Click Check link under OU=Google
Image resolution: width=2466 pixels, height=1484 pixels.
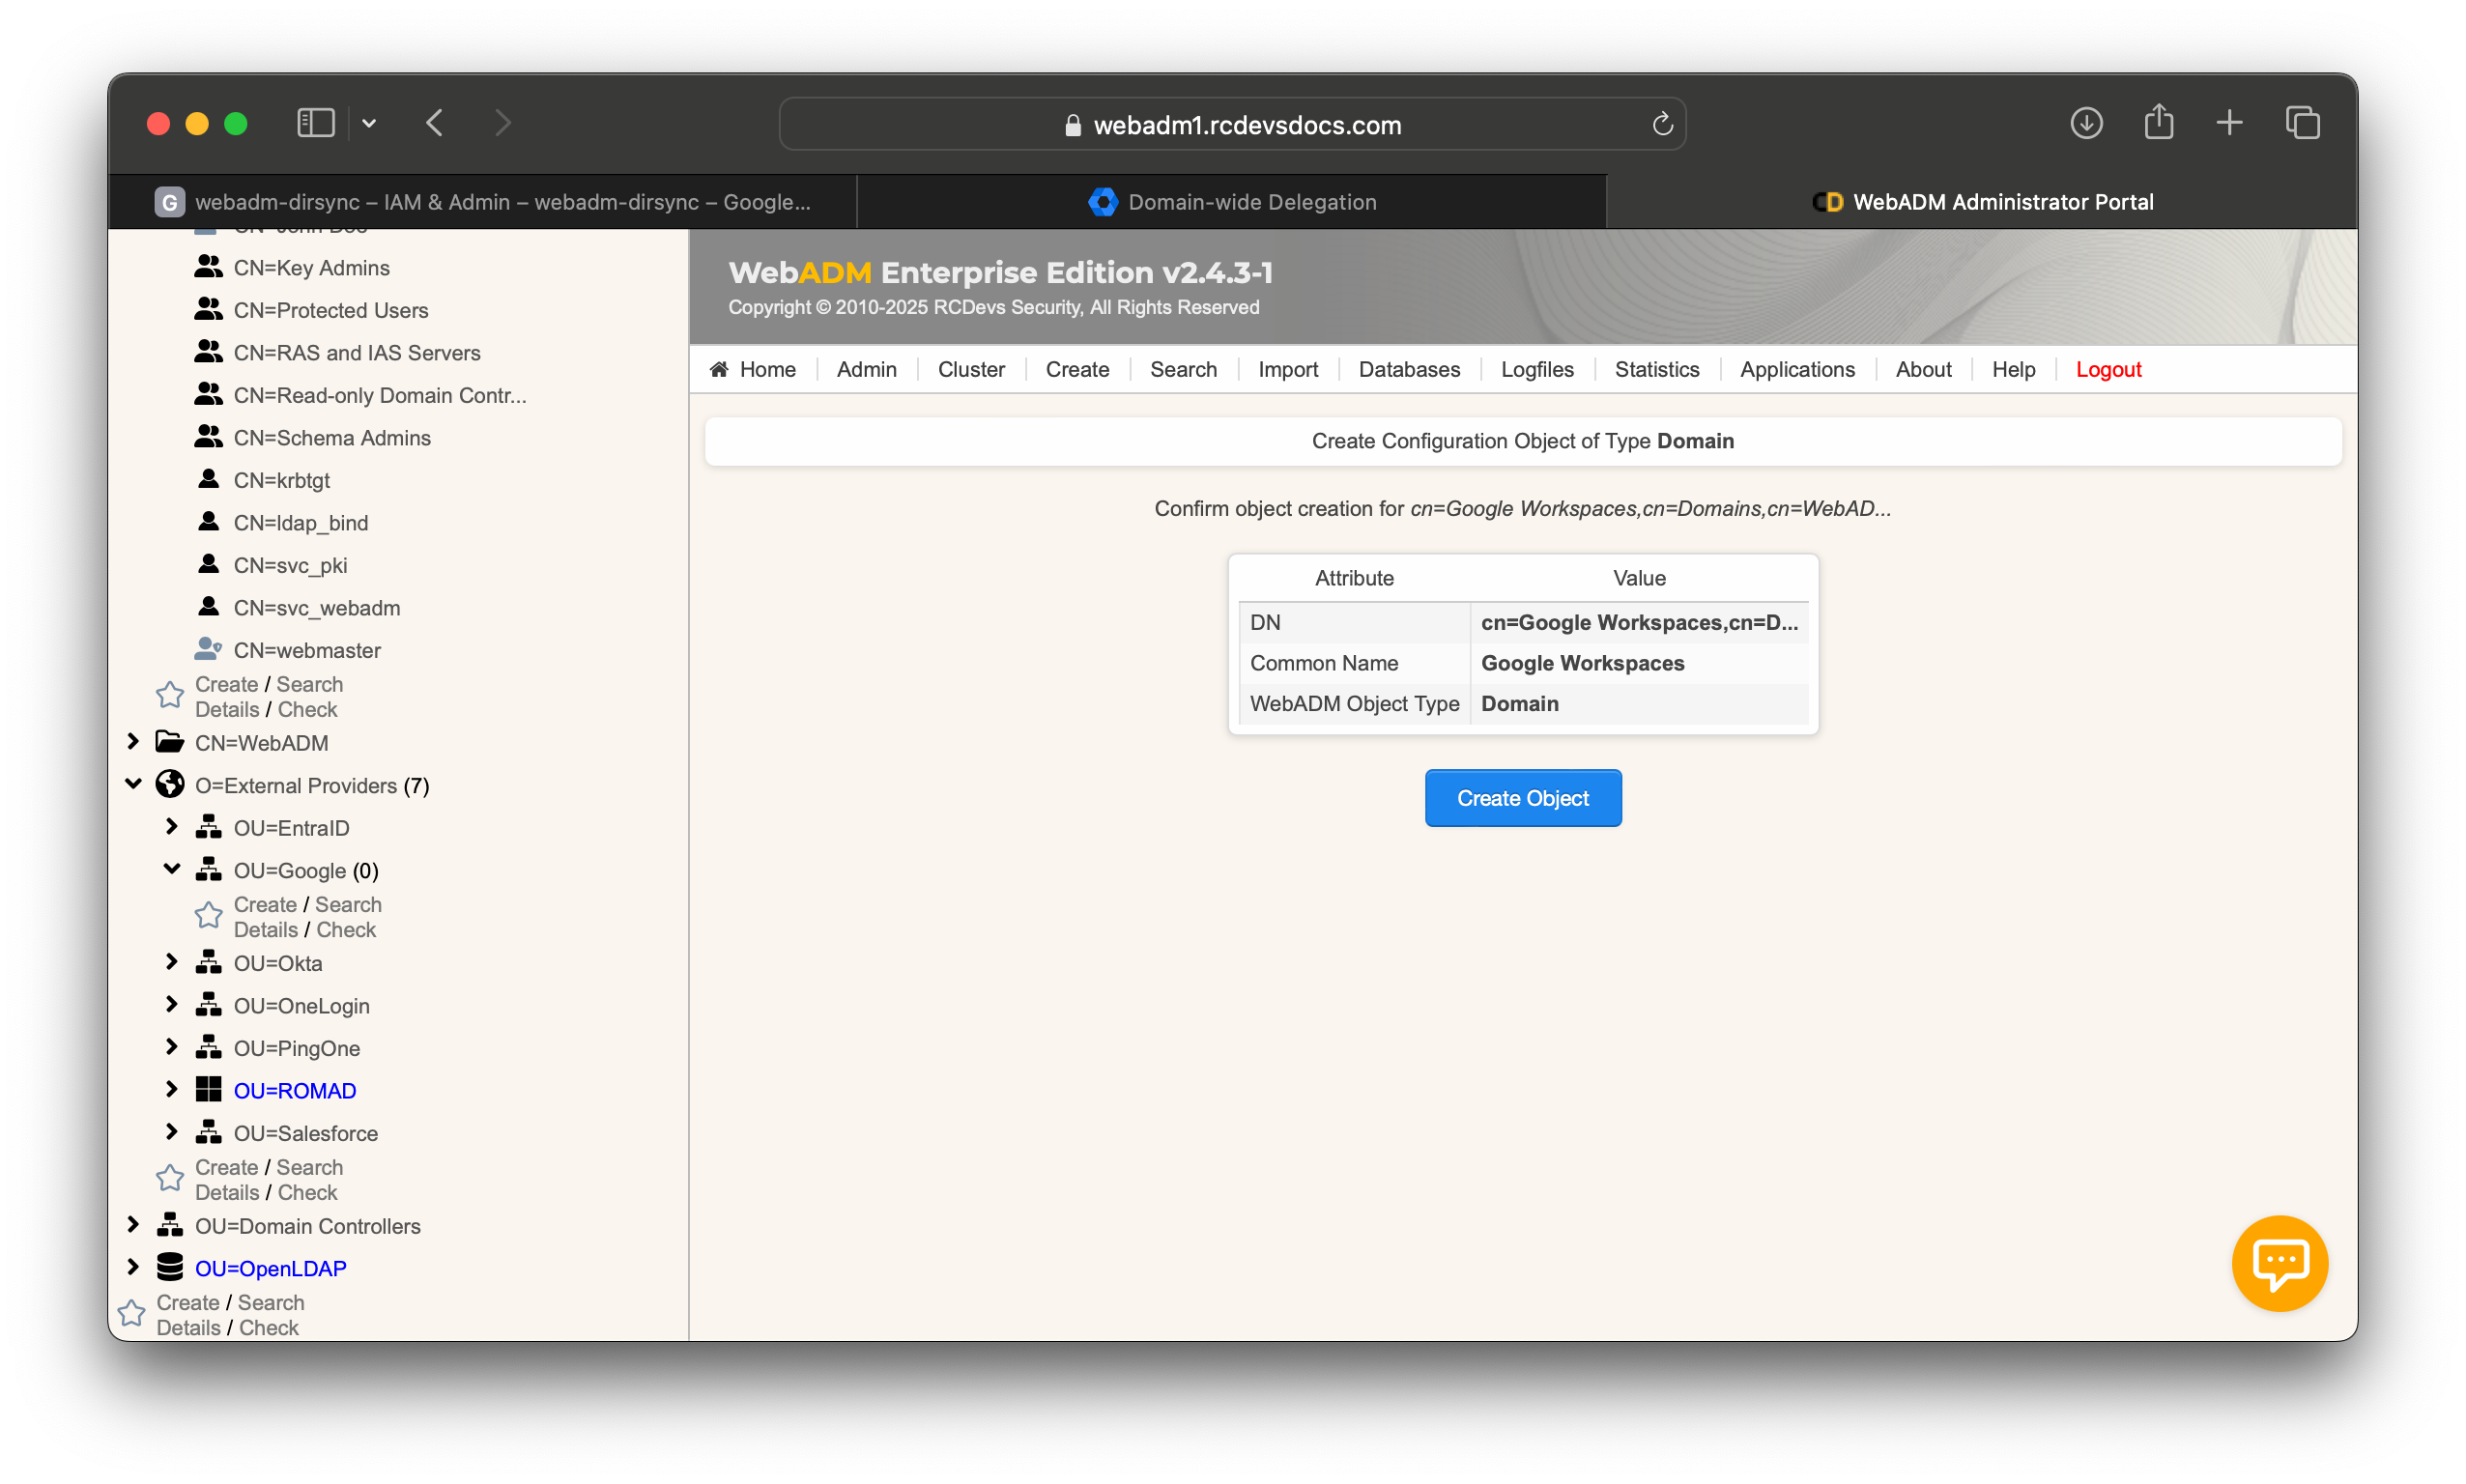click(346, 929)
